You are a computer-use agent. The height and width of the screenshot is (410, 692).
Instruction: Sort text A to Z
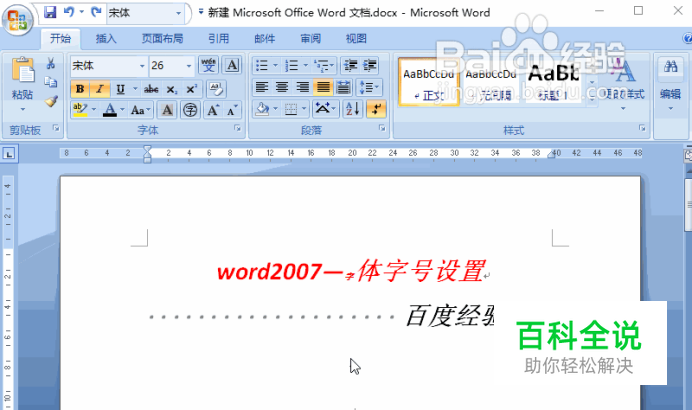tap(353, 109)
